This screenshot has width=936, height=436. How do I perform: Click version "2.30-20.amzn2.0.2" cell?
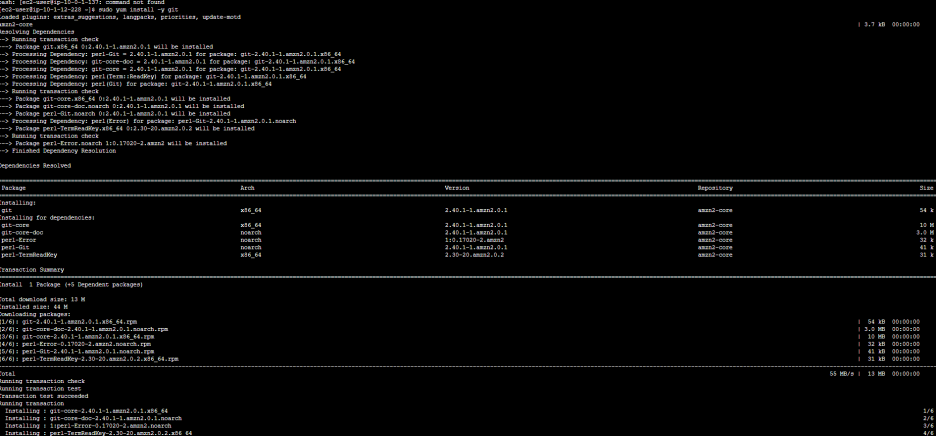475,255
